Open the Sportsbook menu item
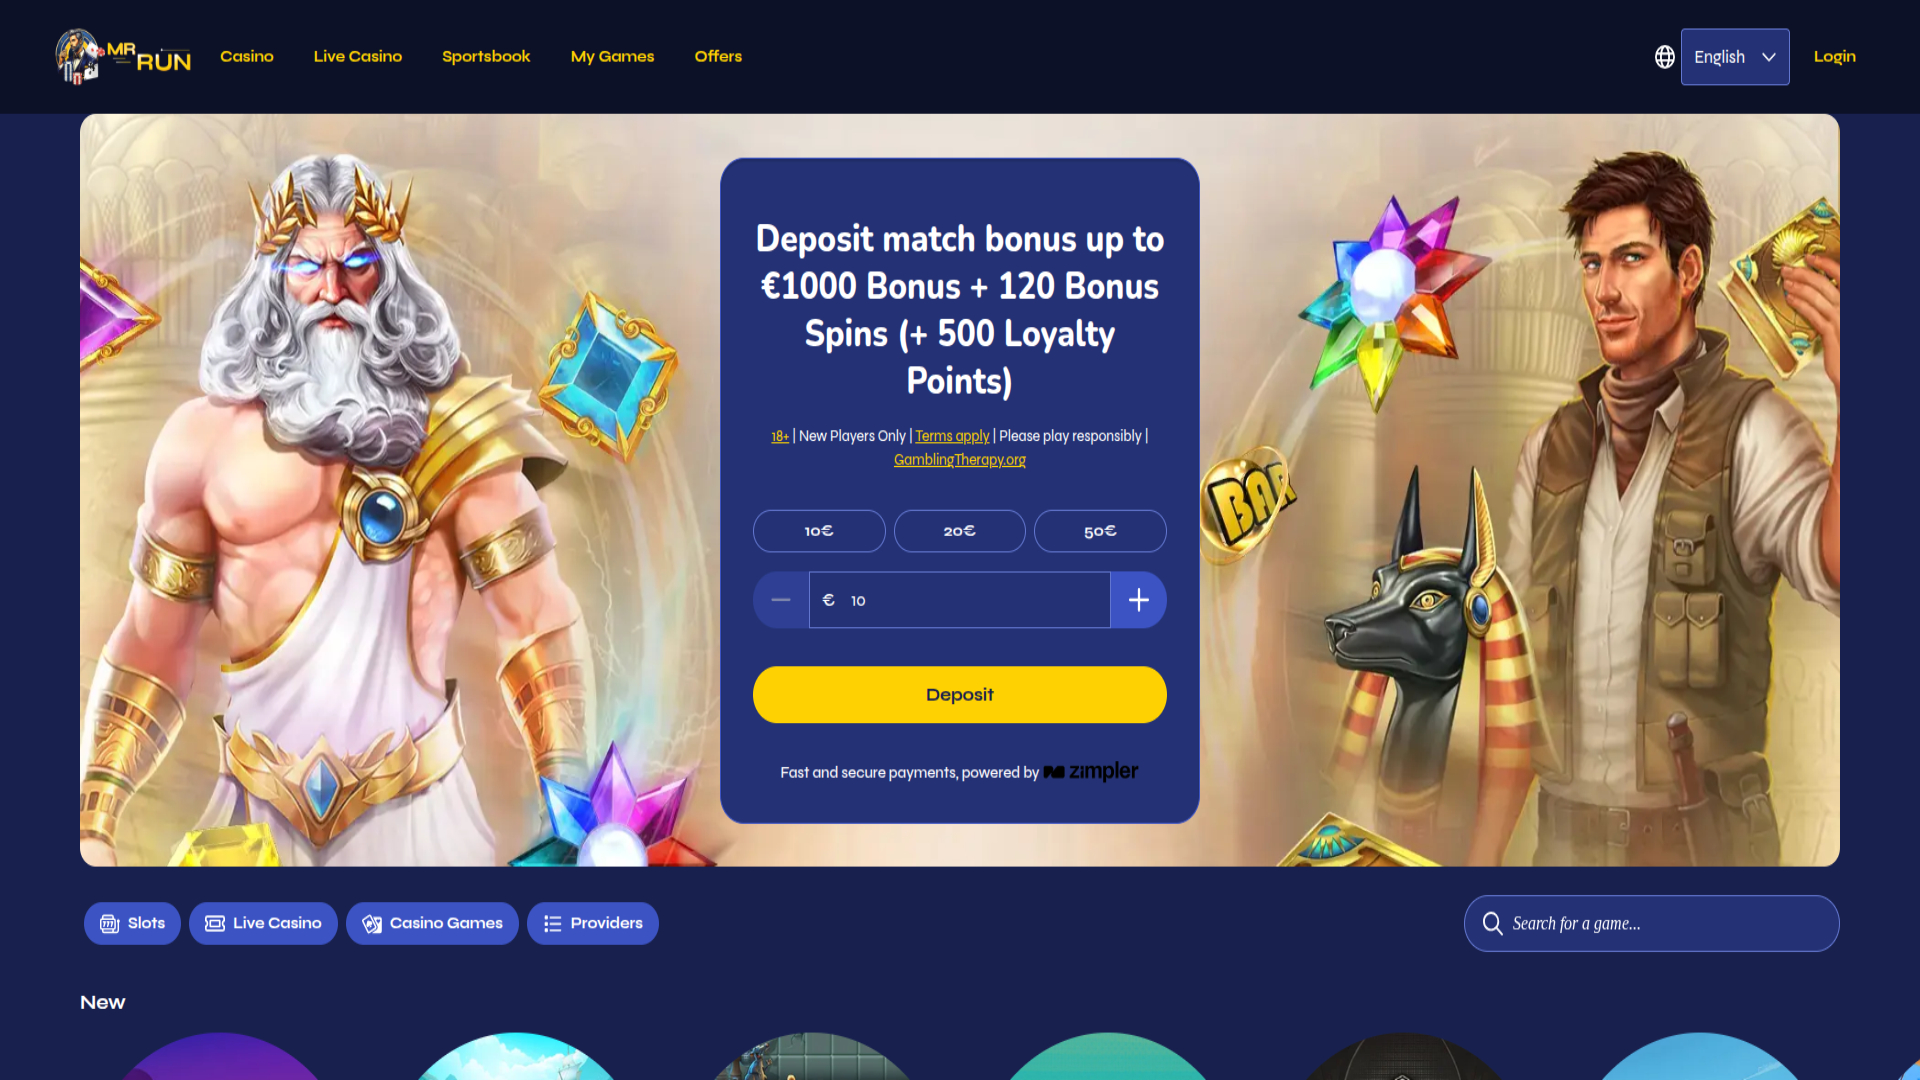This screenshot has height=1080, width=1920. [x=486, y=56]
